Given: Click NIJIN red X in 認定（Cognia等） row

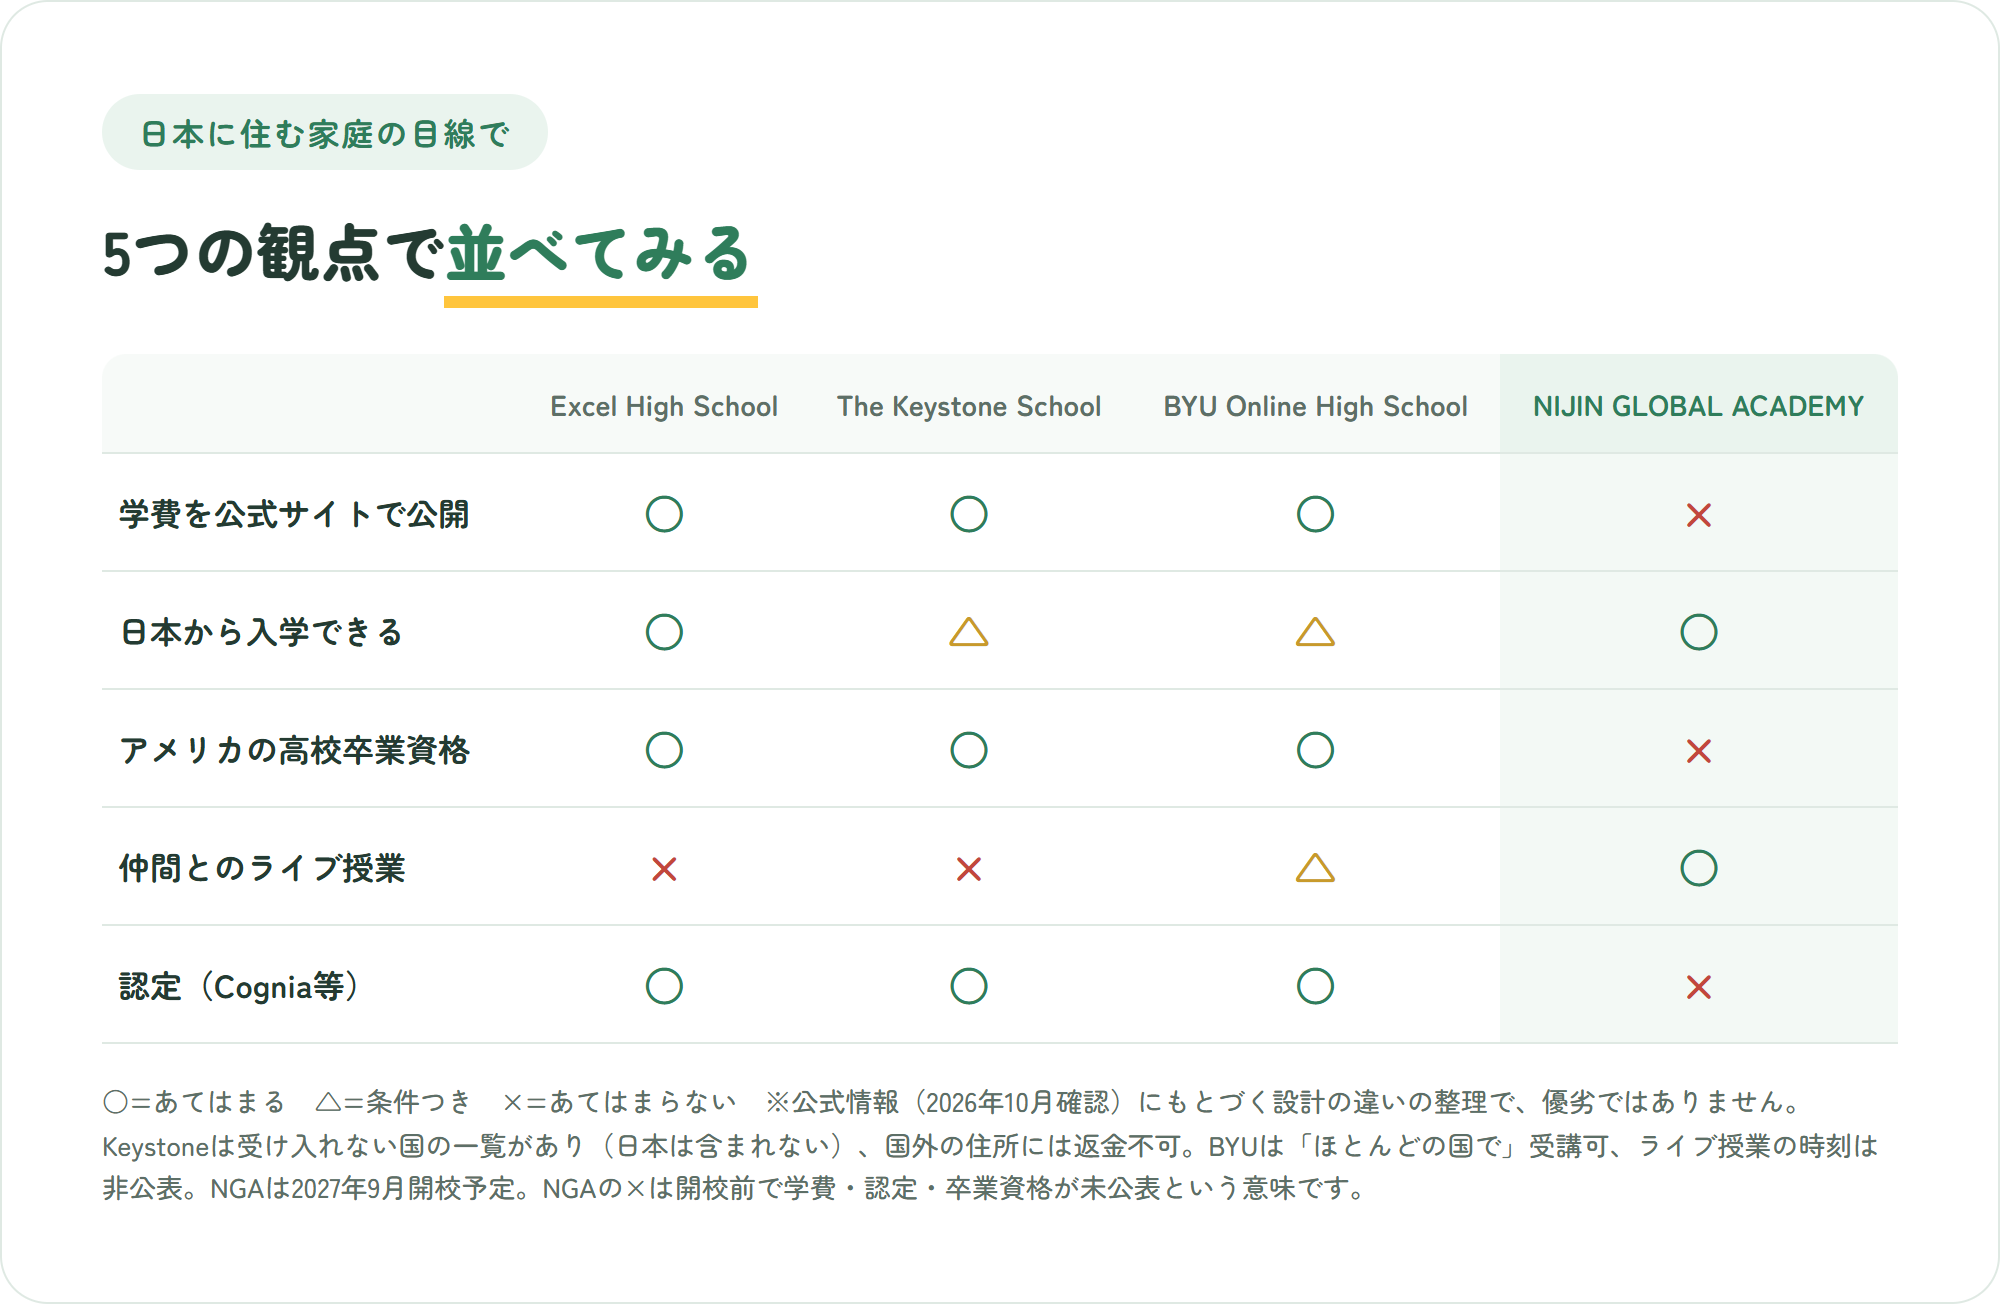Looking at the screenshot, I should click(x=1699, y=987).
